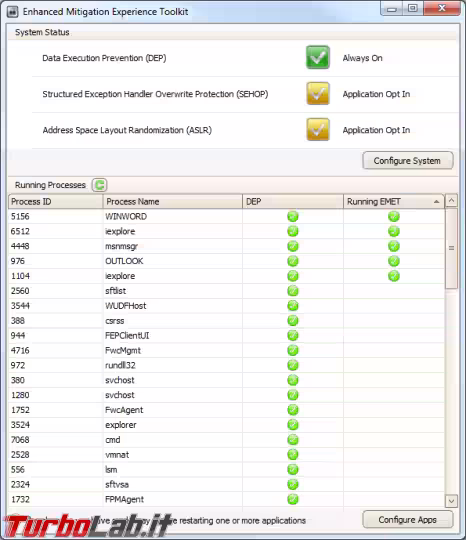Click DEP icon for WINWORD process
Screen dimensions: 466x540
click(293, 216)
